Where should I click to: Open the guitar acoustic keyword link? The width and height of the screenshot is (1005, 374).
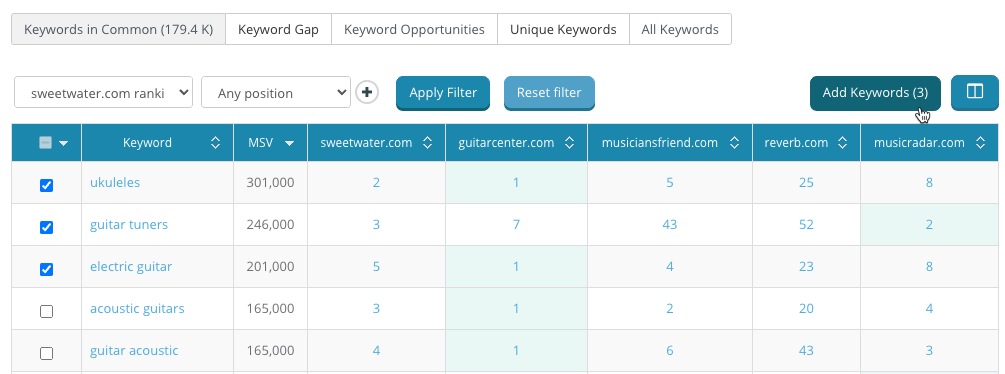pyautogui.click(x=134, y=351)
